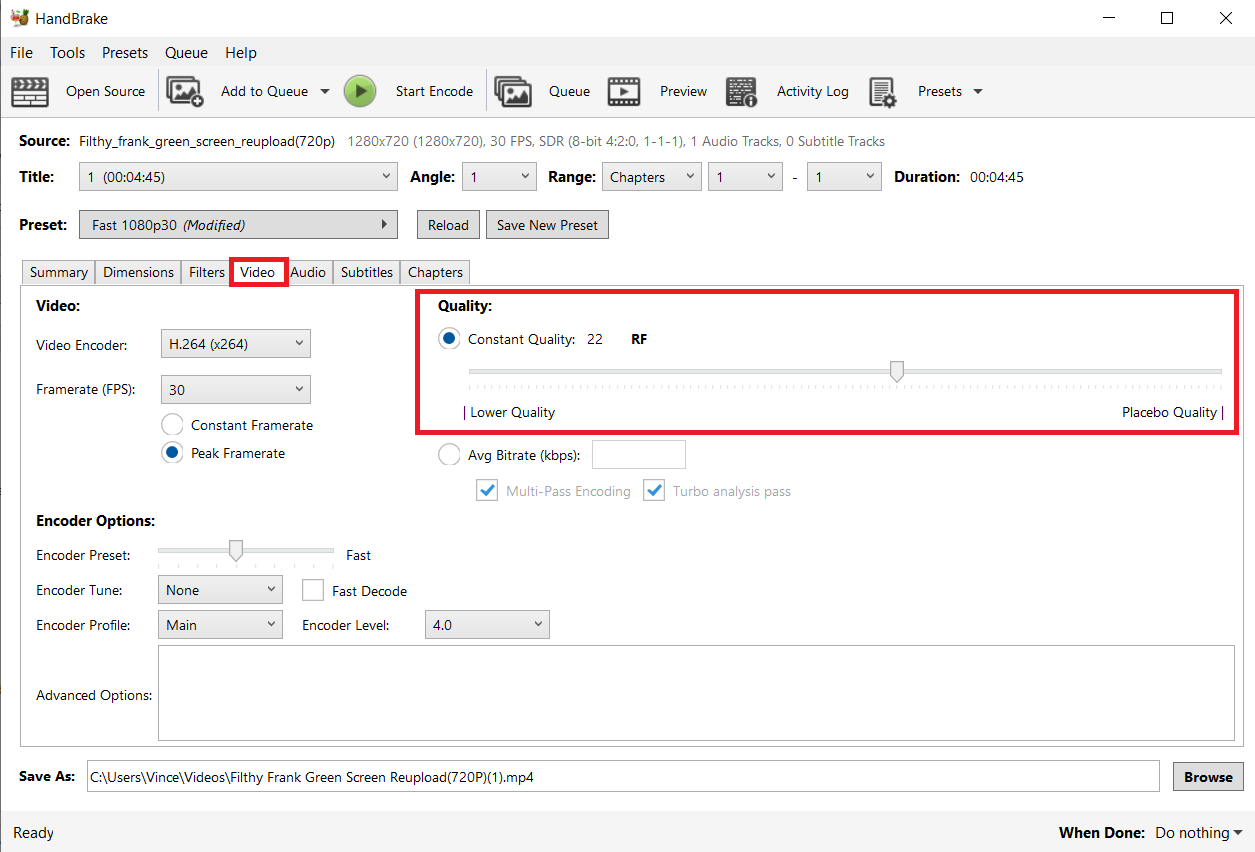This screenshot has height=852, width=1255.
Task: Open the Activity Log icon
Action: 741,91
